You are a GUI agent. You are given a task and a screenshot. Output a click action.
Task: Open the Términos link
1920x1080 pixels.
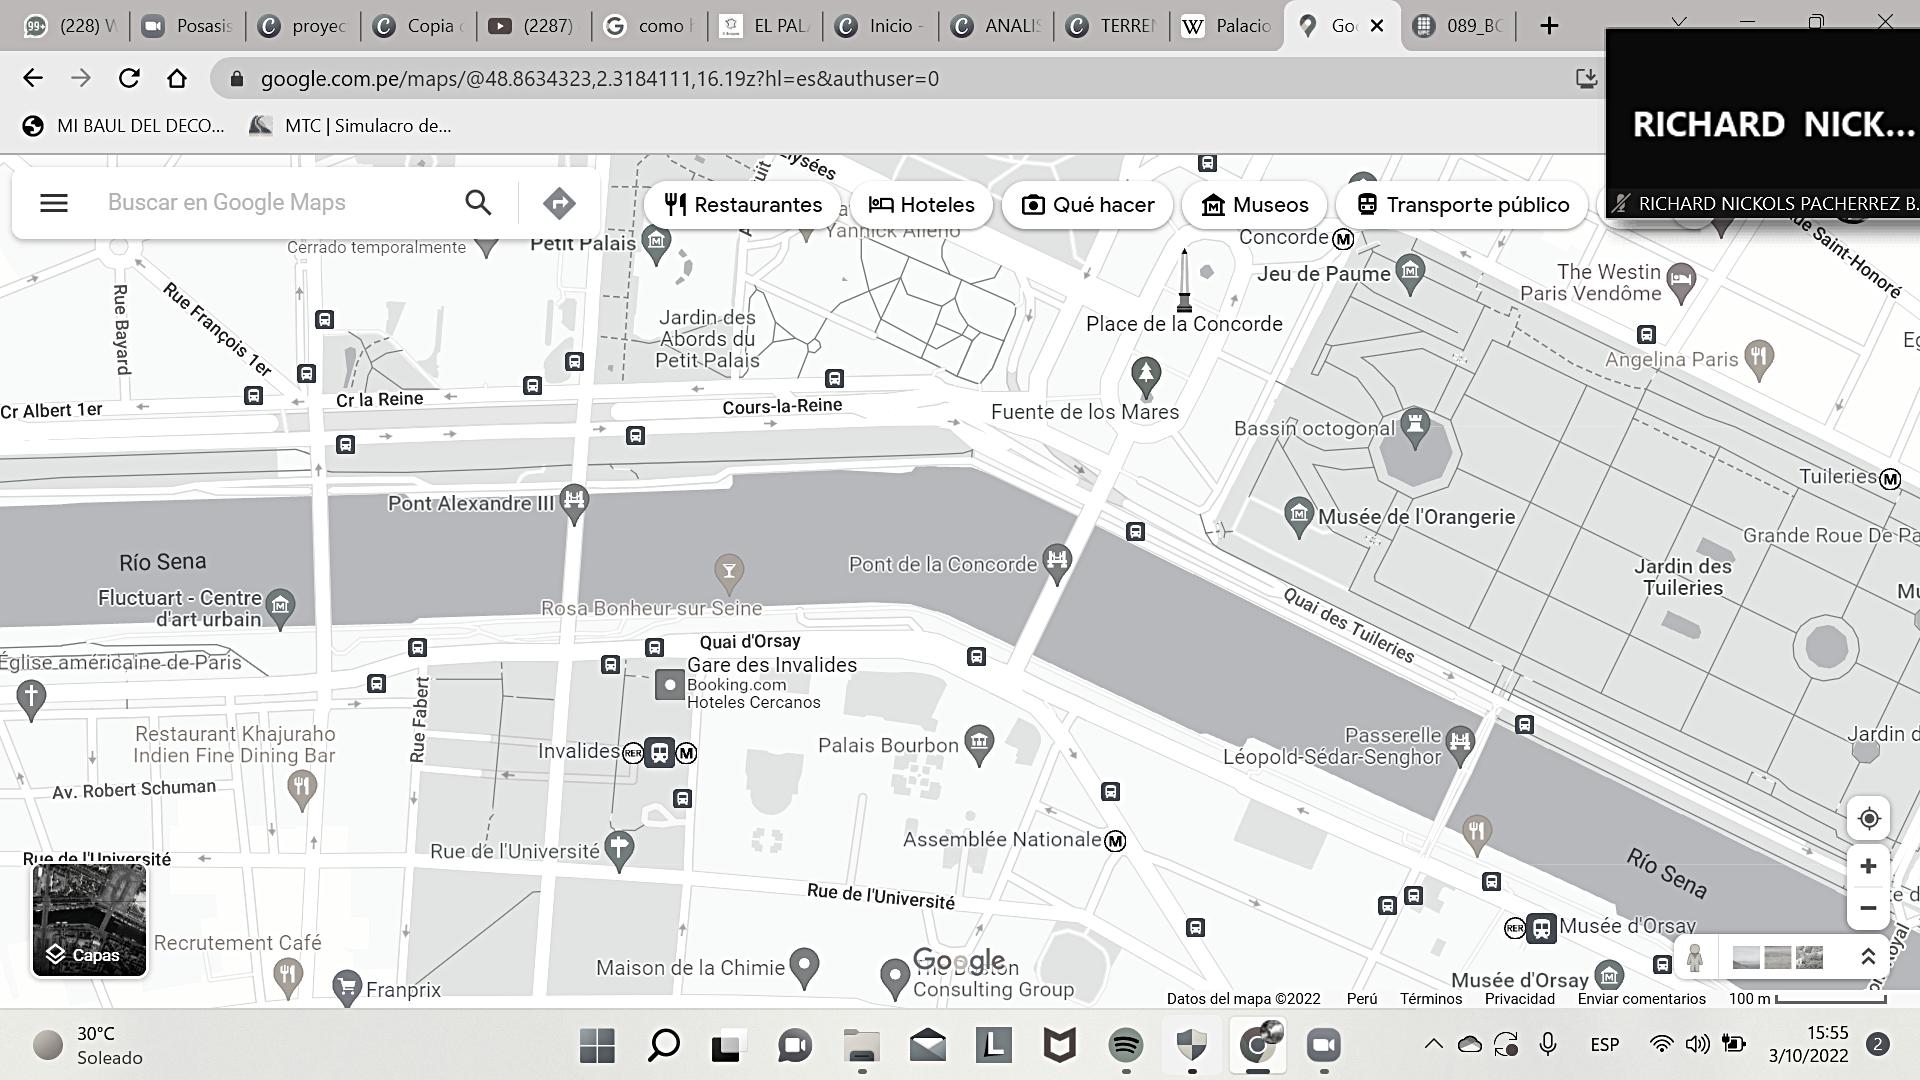tap(1430, 999)
